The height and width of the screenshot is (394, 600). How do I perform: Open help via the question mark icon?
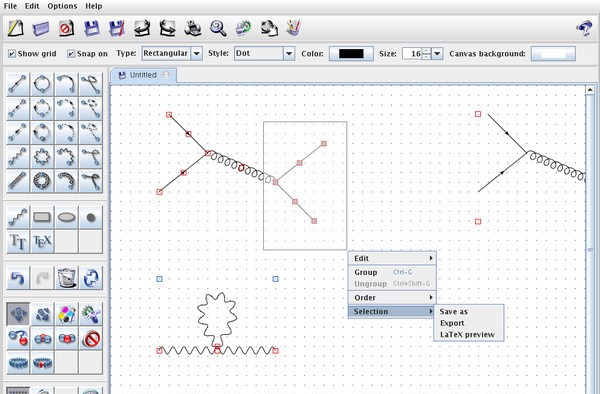pyautogui.click(x=584, y=28)
